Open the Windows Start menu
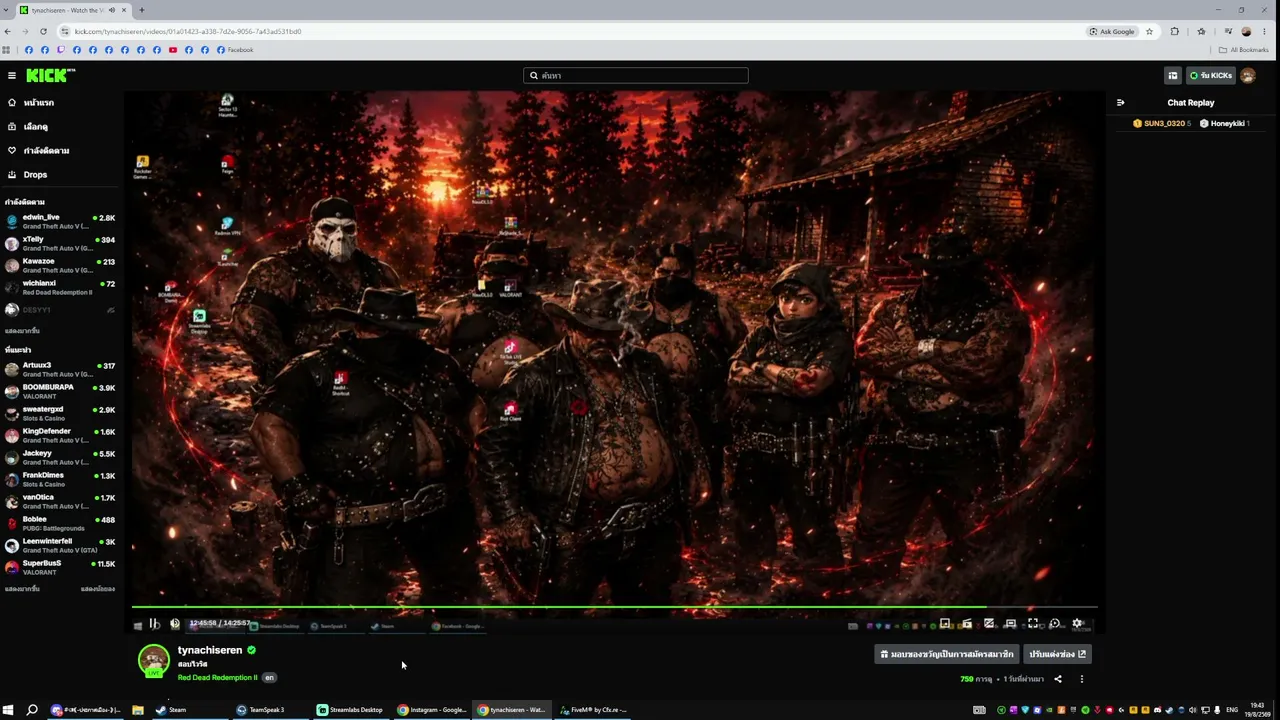The width and height of the screenshot is (1280, 720). 8,710
